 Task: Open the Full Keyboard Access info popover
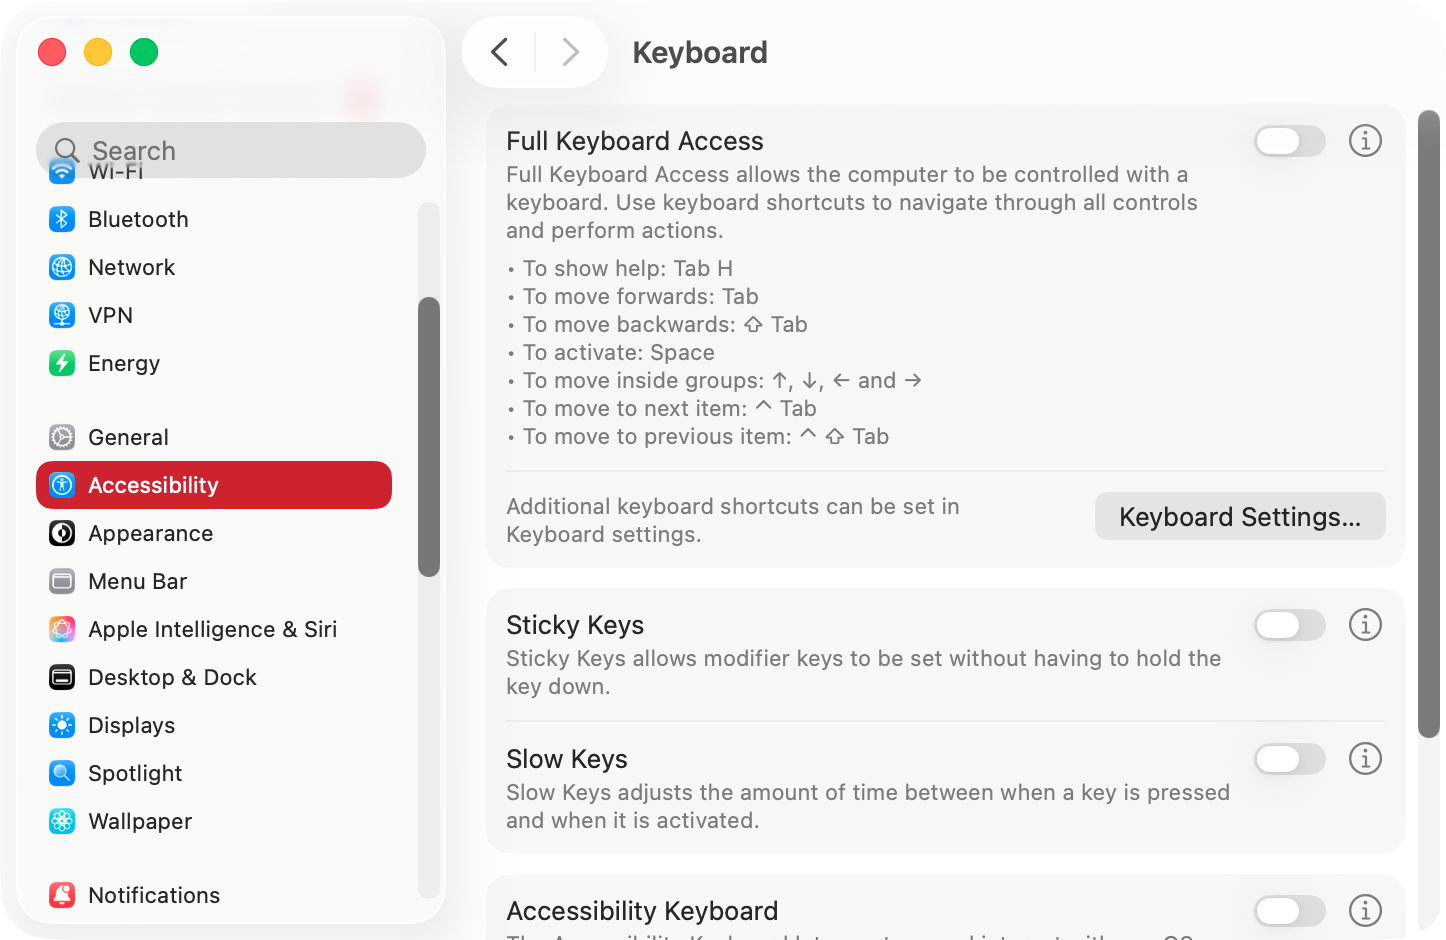1365,141
